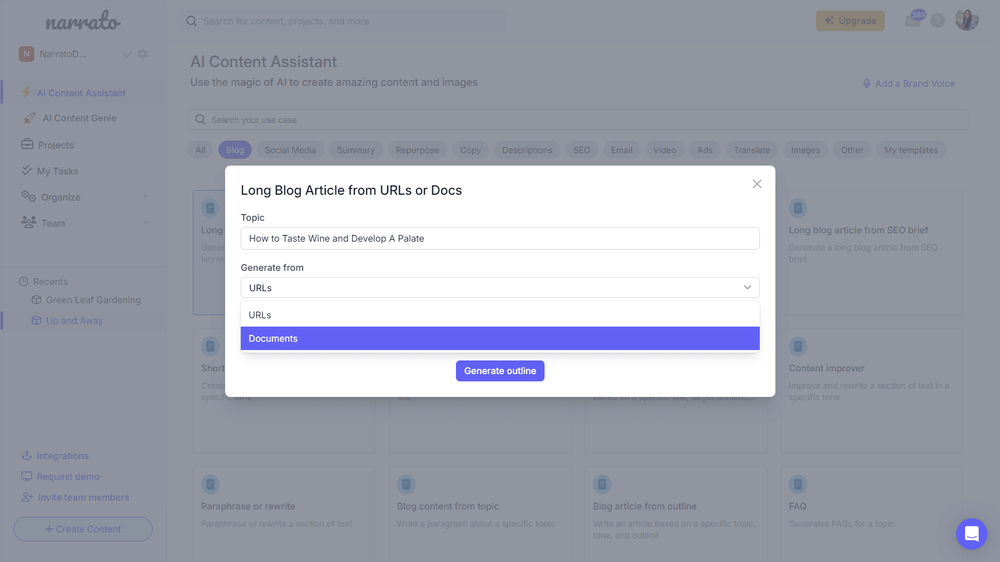Viewport: 1000px width, 562px height.
Task: Select the Repurpose filter tab
Action: pyautogui.click(x=417, y=150)
